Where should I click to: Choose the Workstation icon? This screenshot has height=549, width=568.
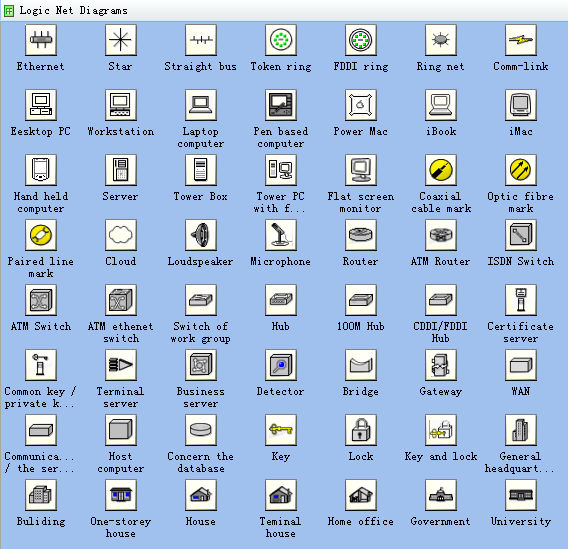point(121,105)
